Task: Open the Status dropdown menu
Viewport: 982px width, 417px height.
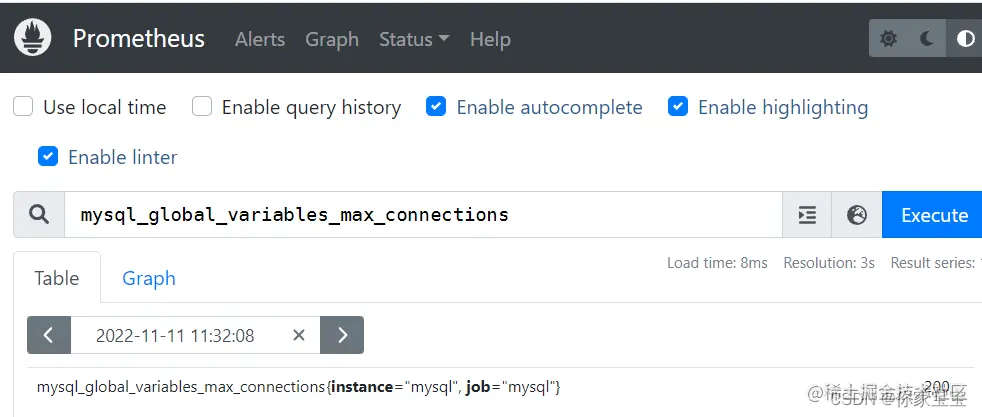Action: click(413, 39)
